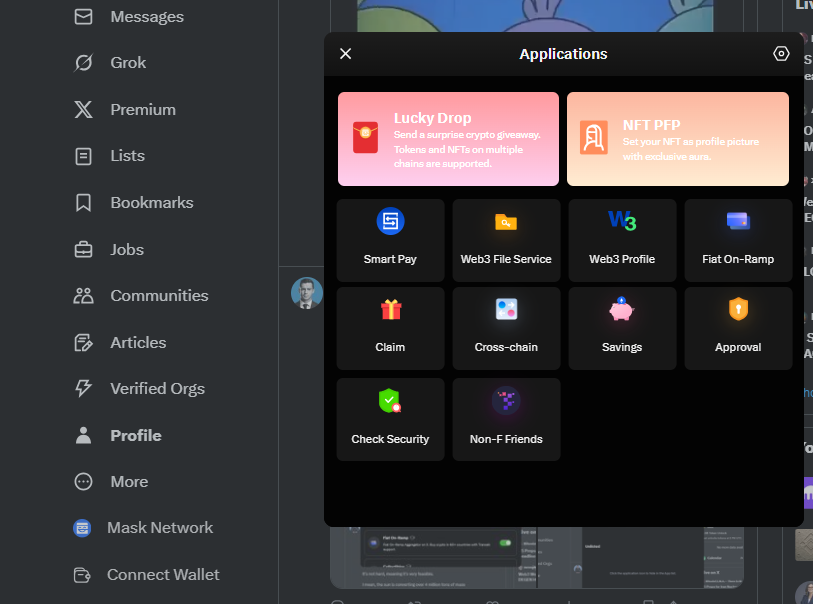813x604 pixels.
Task: Open Grok from the sidebar
Action: pos(110,63)
